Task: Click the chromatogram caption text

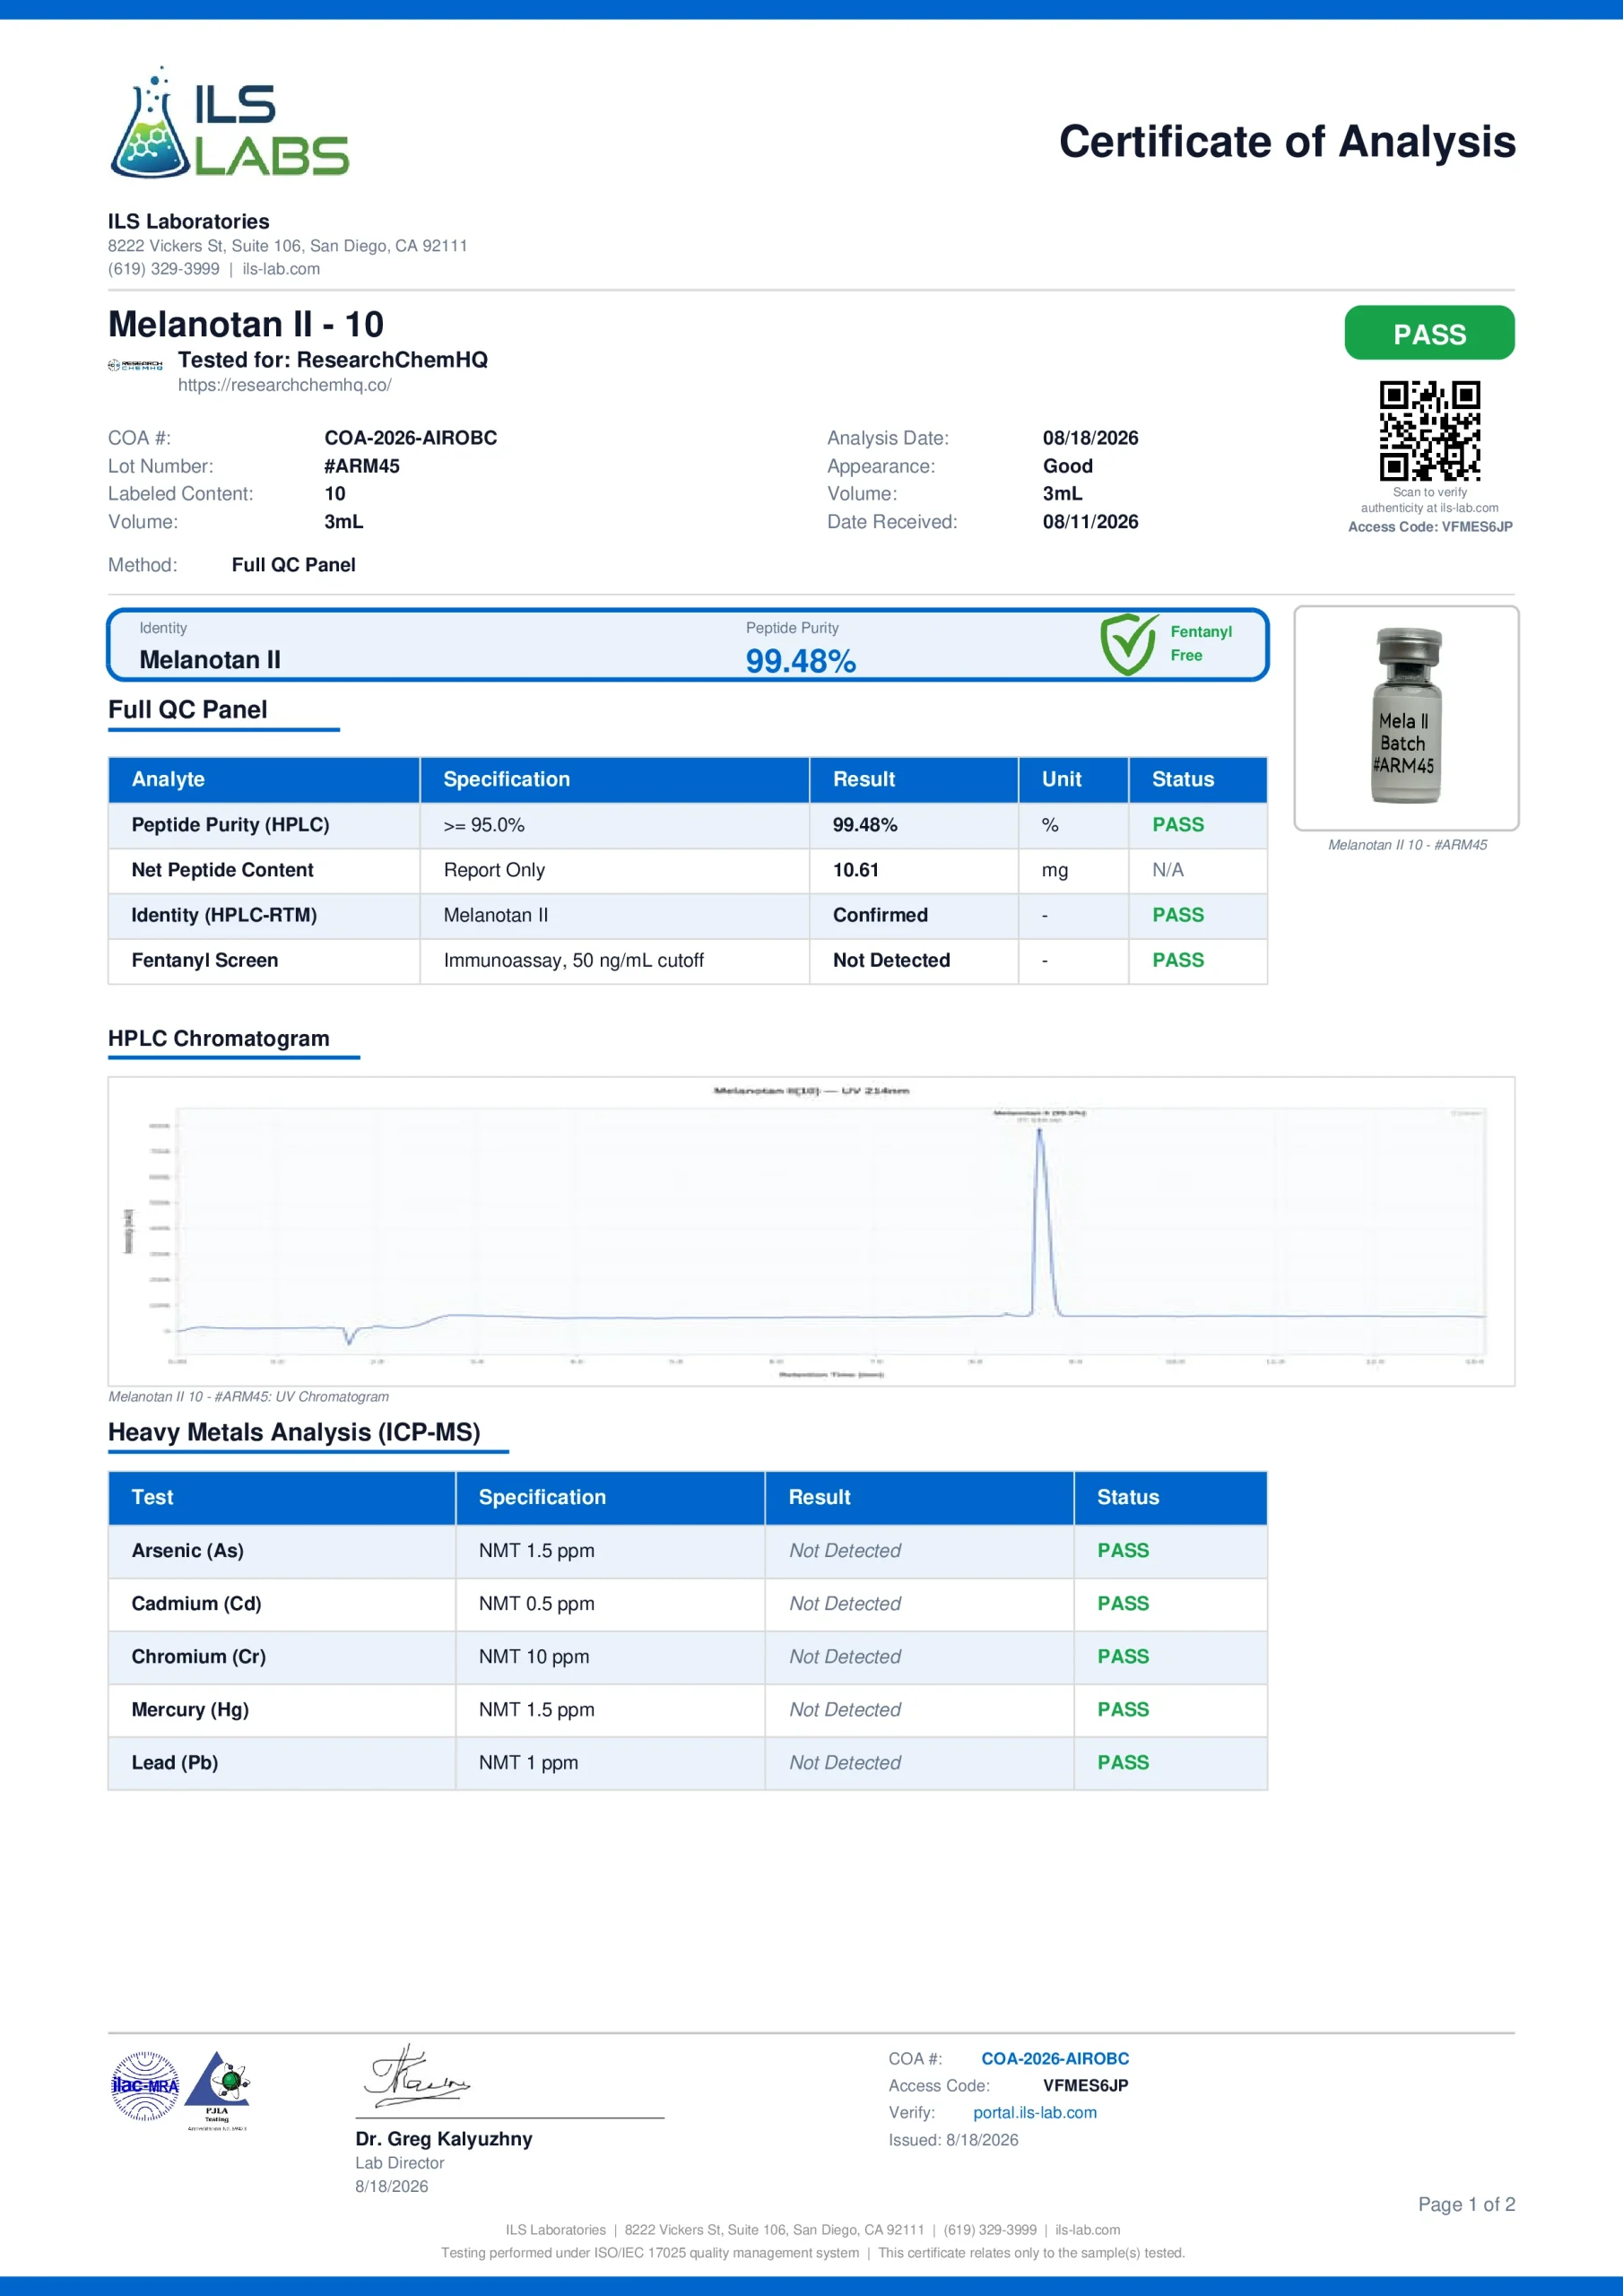Action: click(x=248, y=1397)
